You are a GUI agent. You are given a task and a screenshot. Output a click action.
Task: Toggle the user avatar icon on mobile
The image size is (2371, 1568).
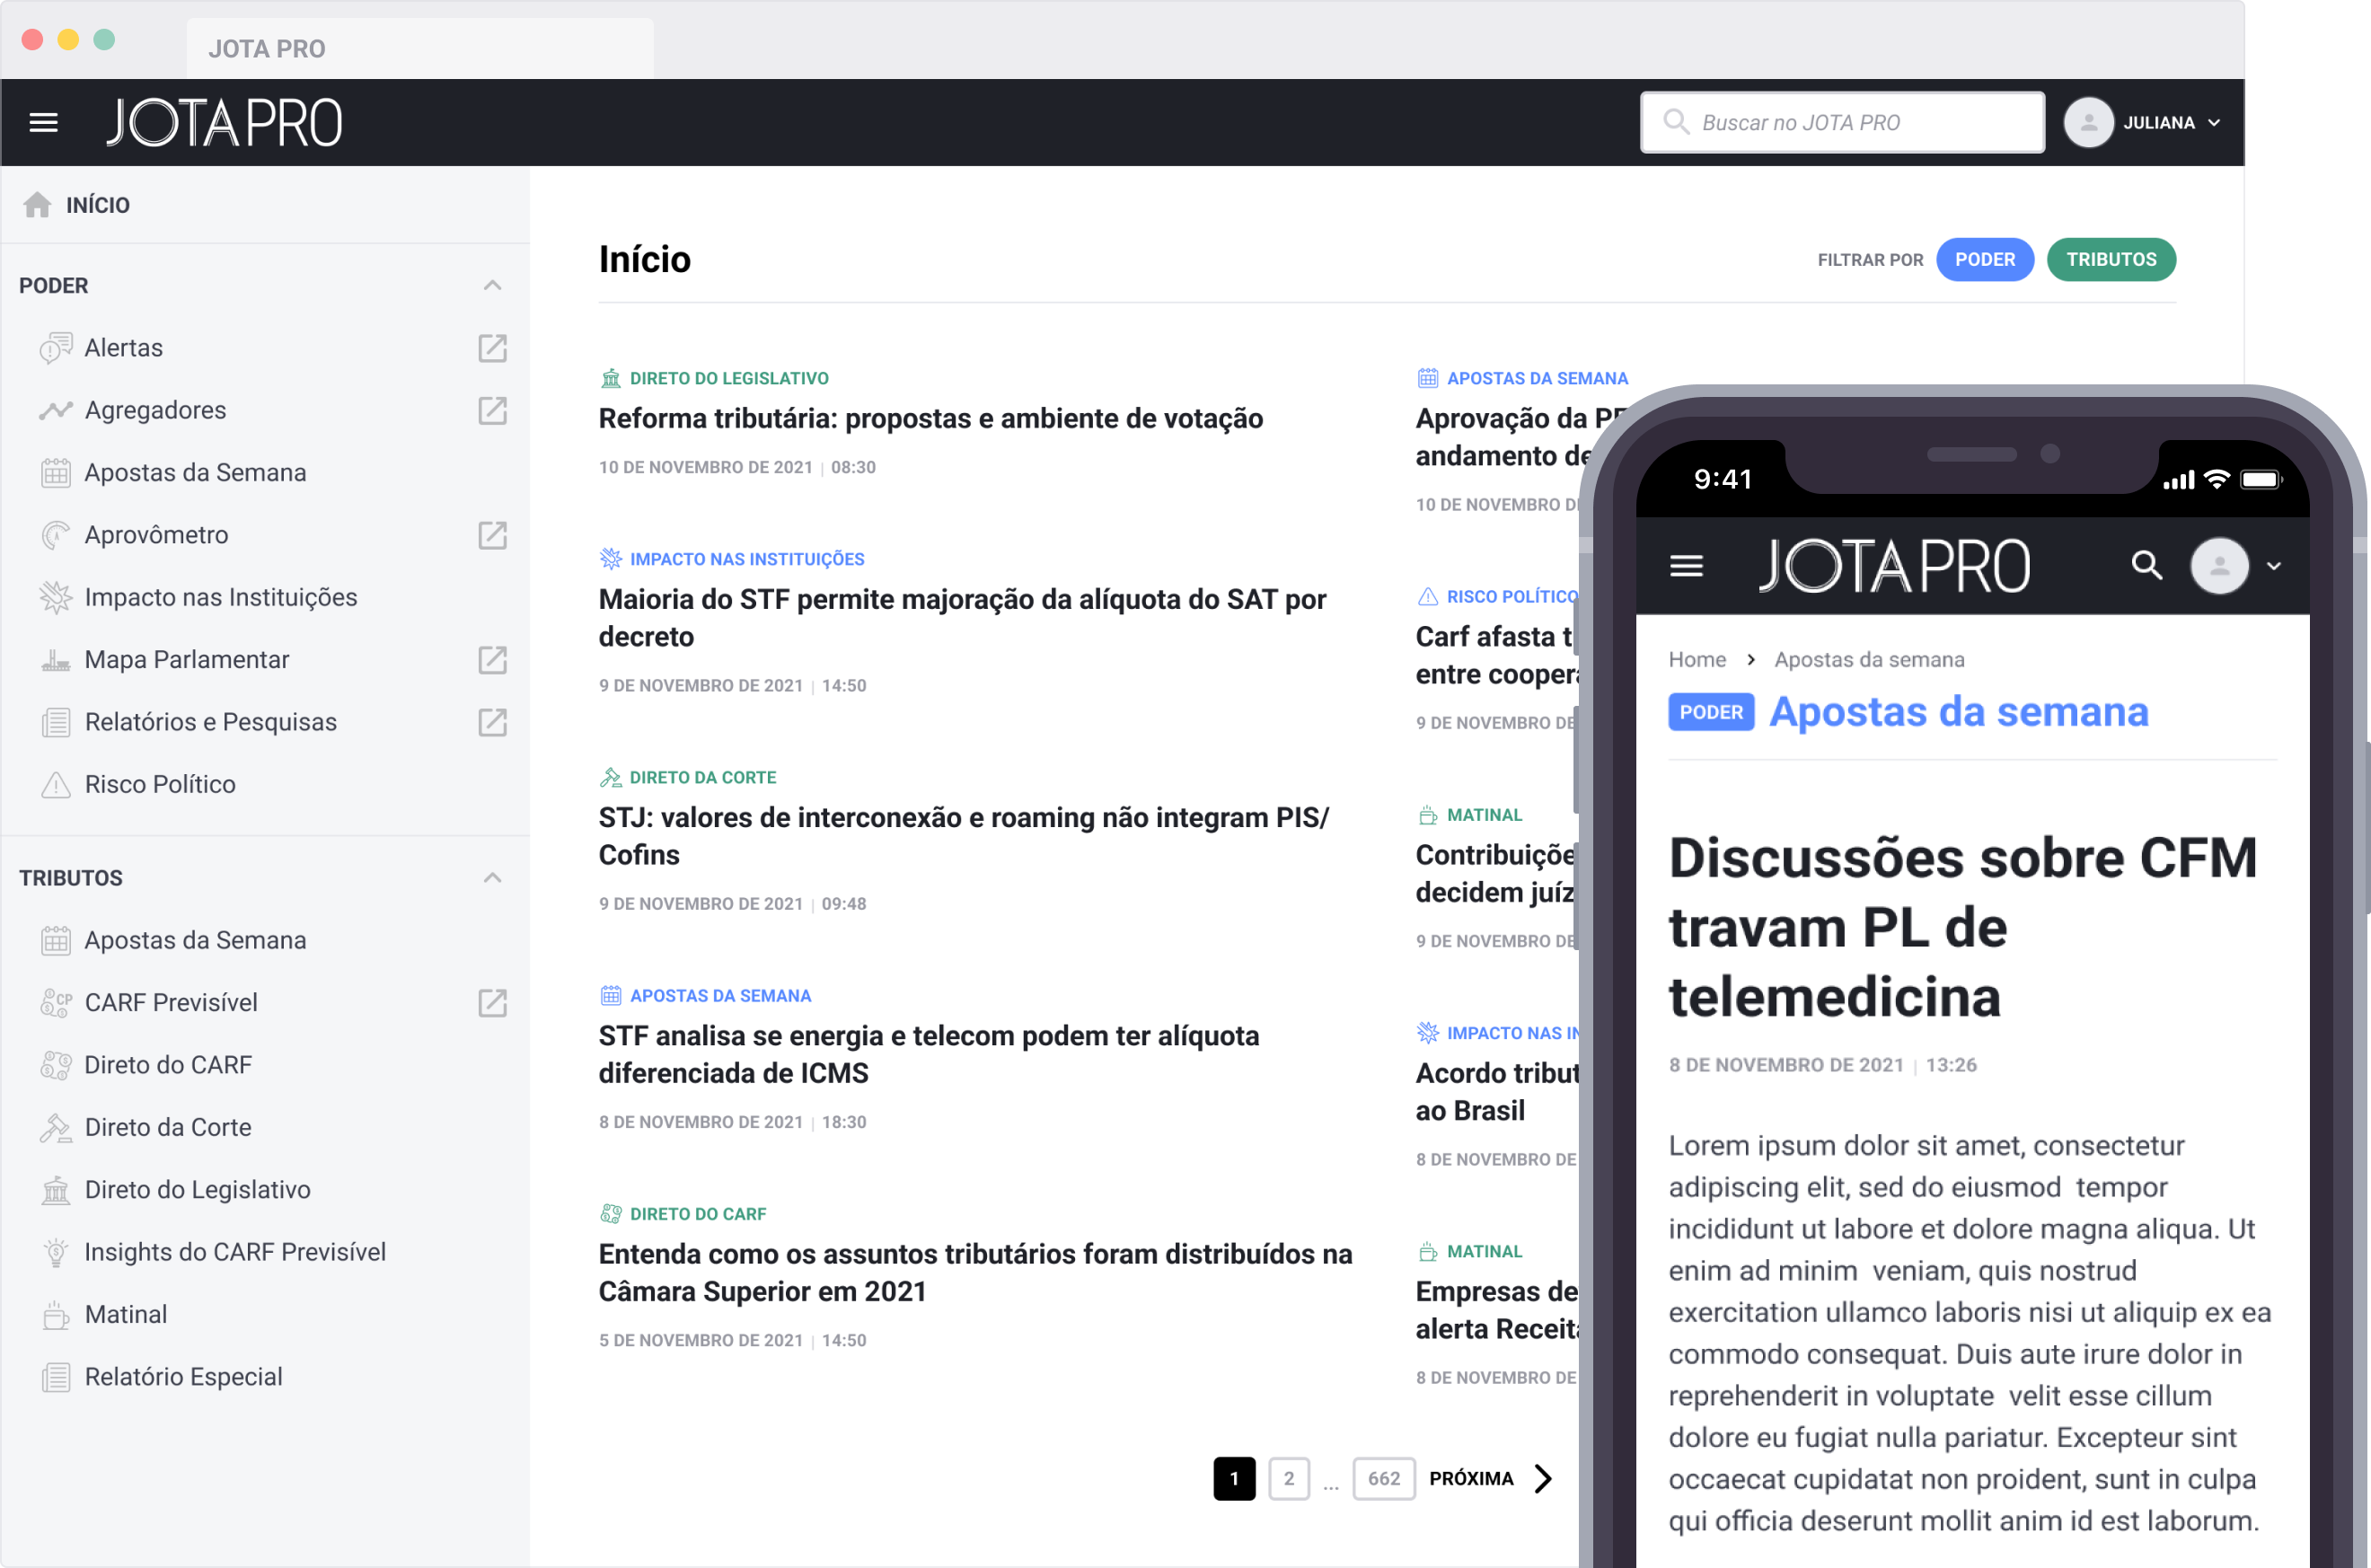coord(2219,565)
